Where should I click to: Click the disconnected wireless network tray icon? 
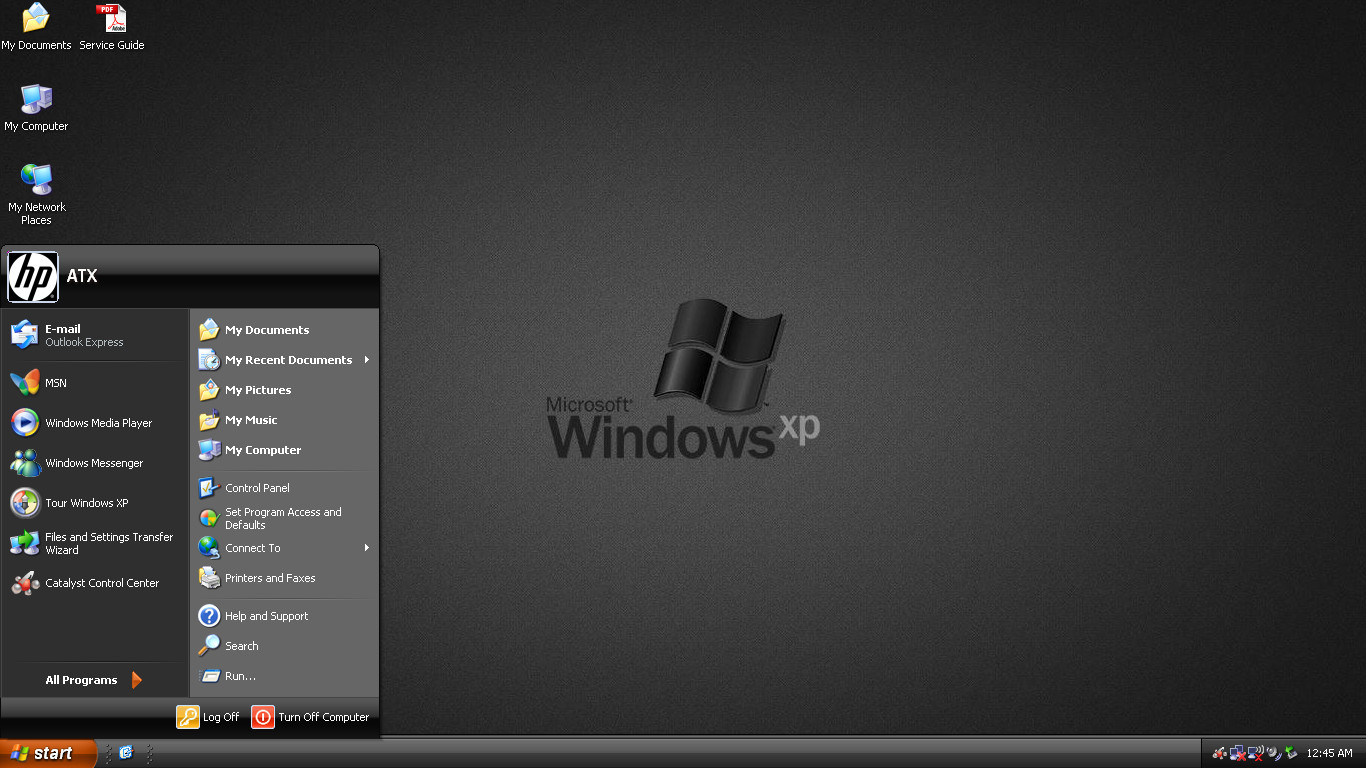click(x=1255, y=753)
